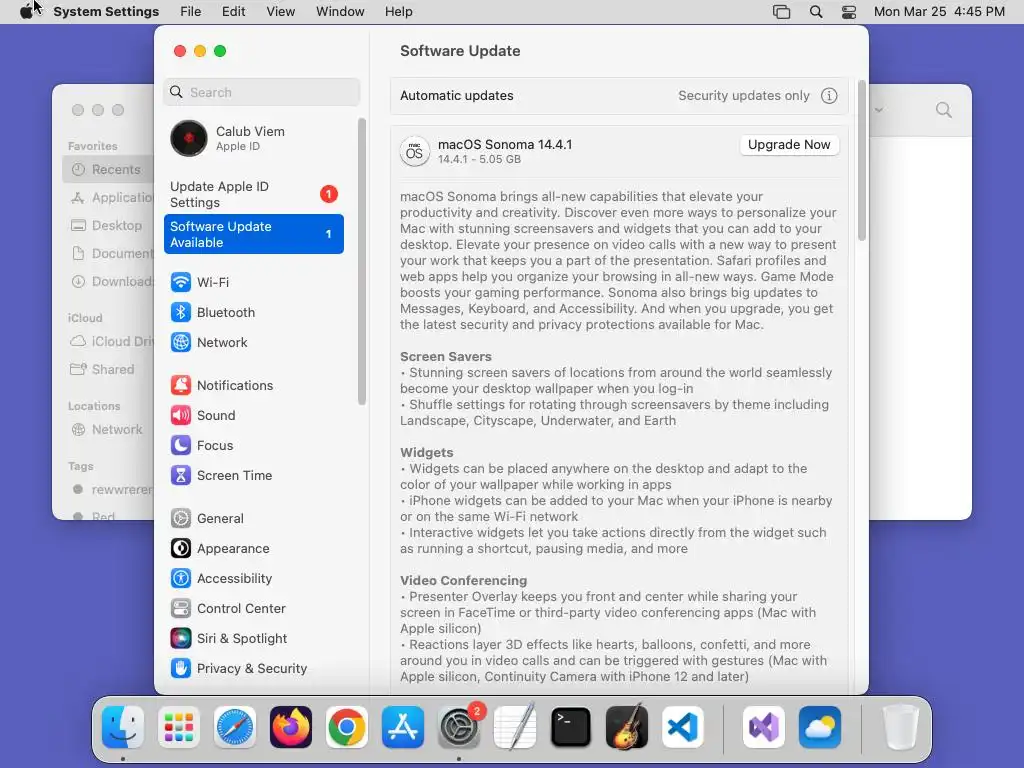Open the System Settings app menu
The height and width of the screenshot is (768, 1024).
[106, 12]
